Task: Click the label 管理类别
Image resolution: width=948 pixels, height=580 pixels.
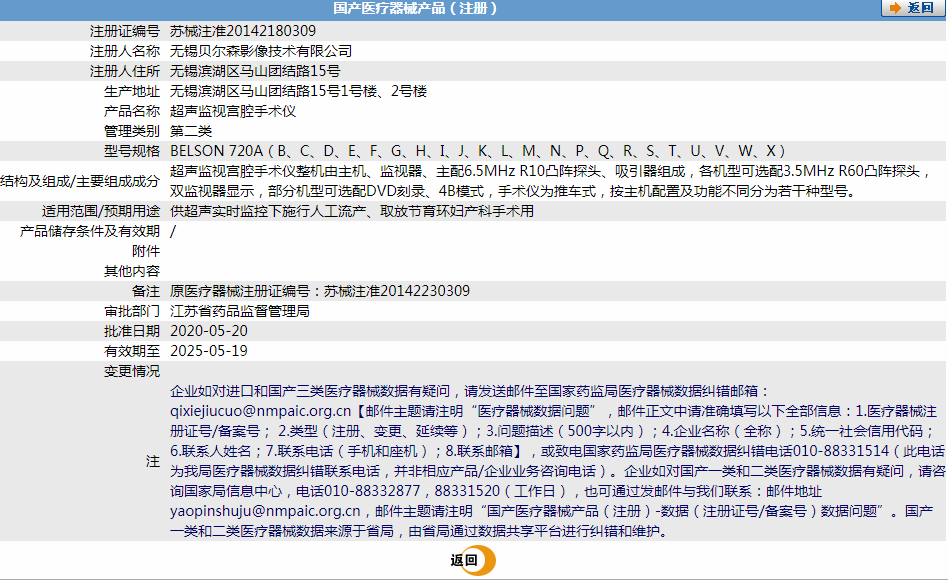Action: pyautogui.click(x=132, y=131)
